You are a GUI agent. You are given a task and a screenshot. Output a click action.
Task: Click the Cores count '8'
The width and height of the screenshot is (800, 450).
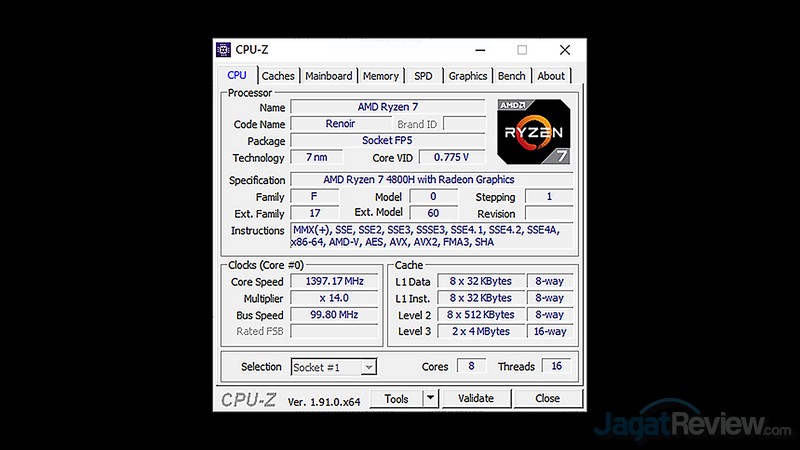(471, 366)
